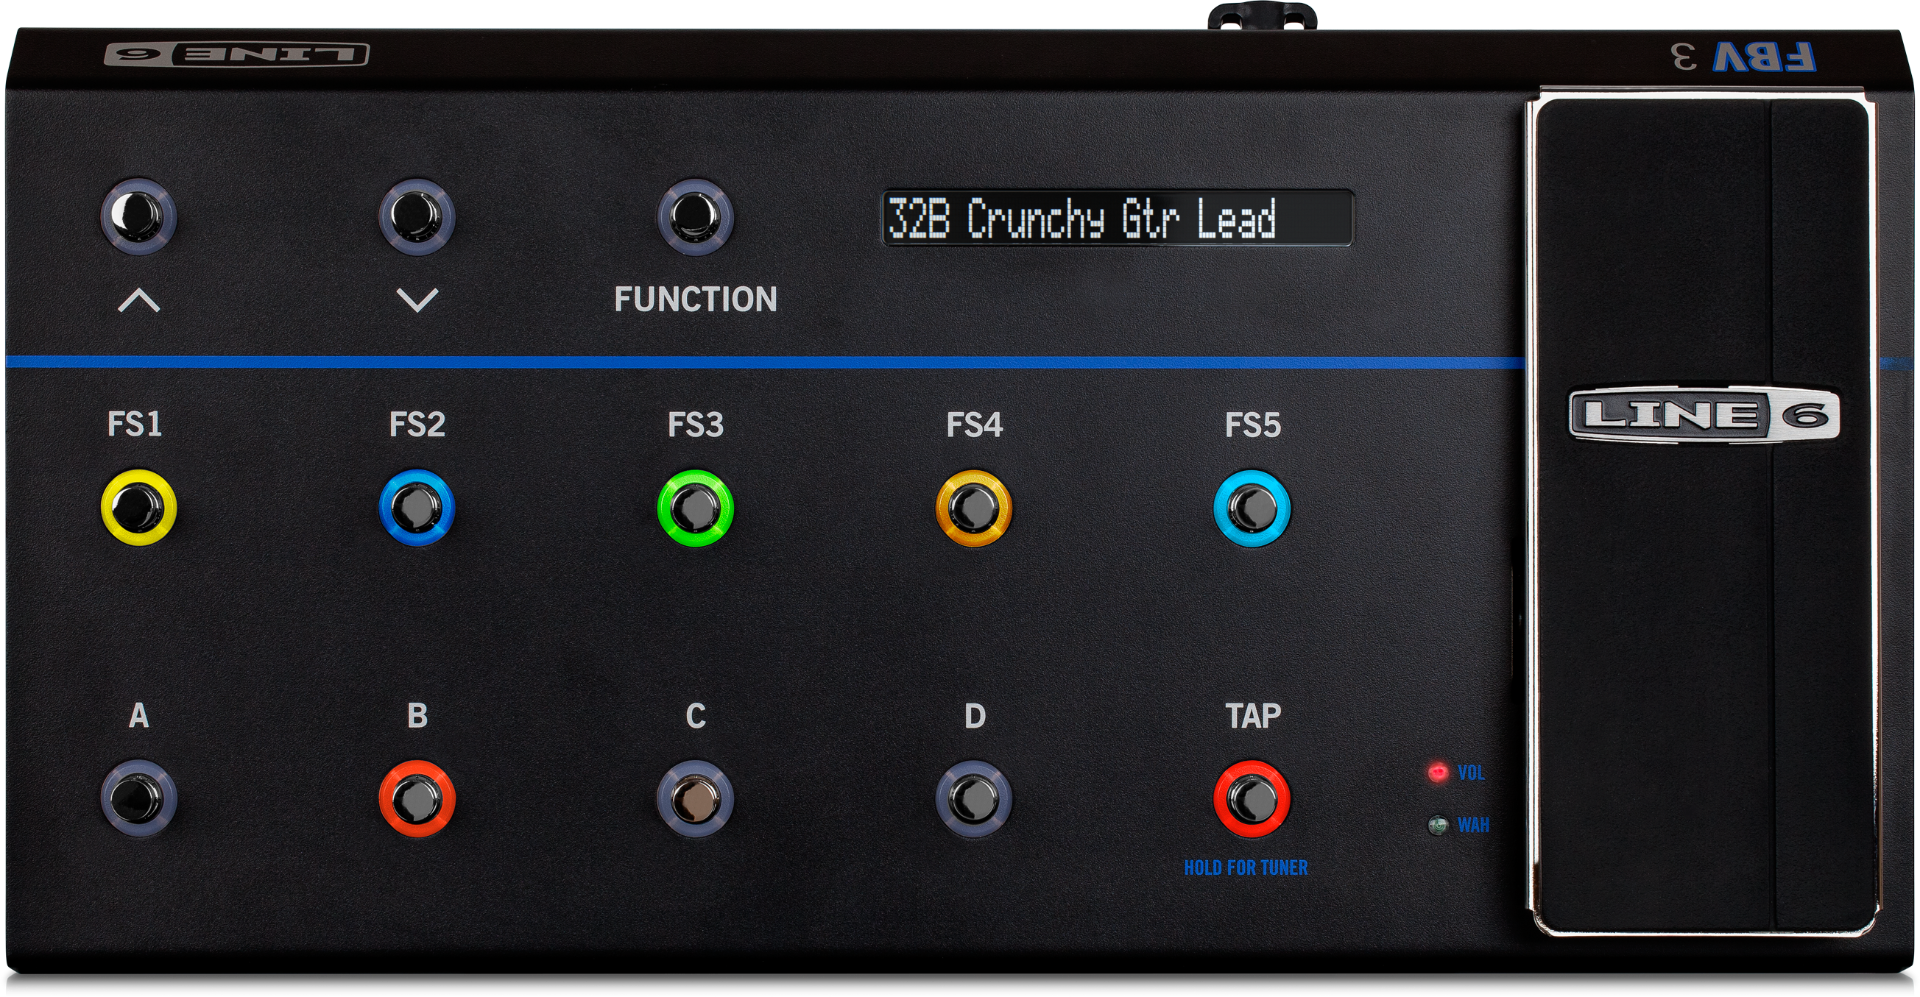Click the WAH indicator LED
Screen dimensions: 1920x997
coord(1438,825)
